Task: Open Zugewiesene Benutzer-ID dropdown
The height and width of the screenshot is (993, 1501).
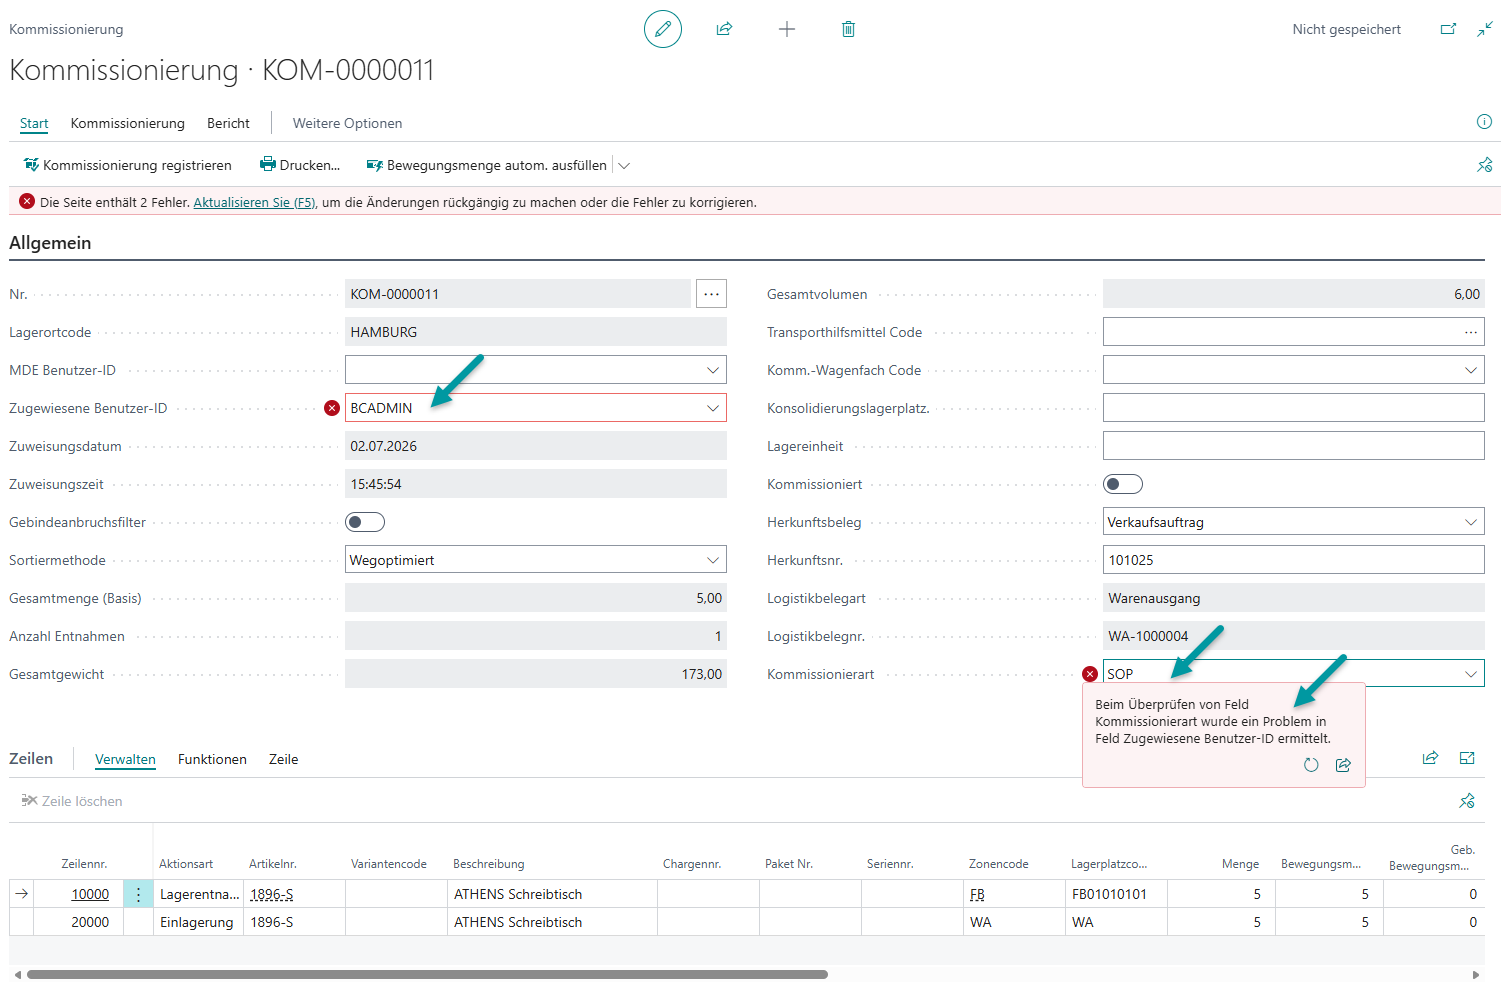Action: (x=713, y=408)
